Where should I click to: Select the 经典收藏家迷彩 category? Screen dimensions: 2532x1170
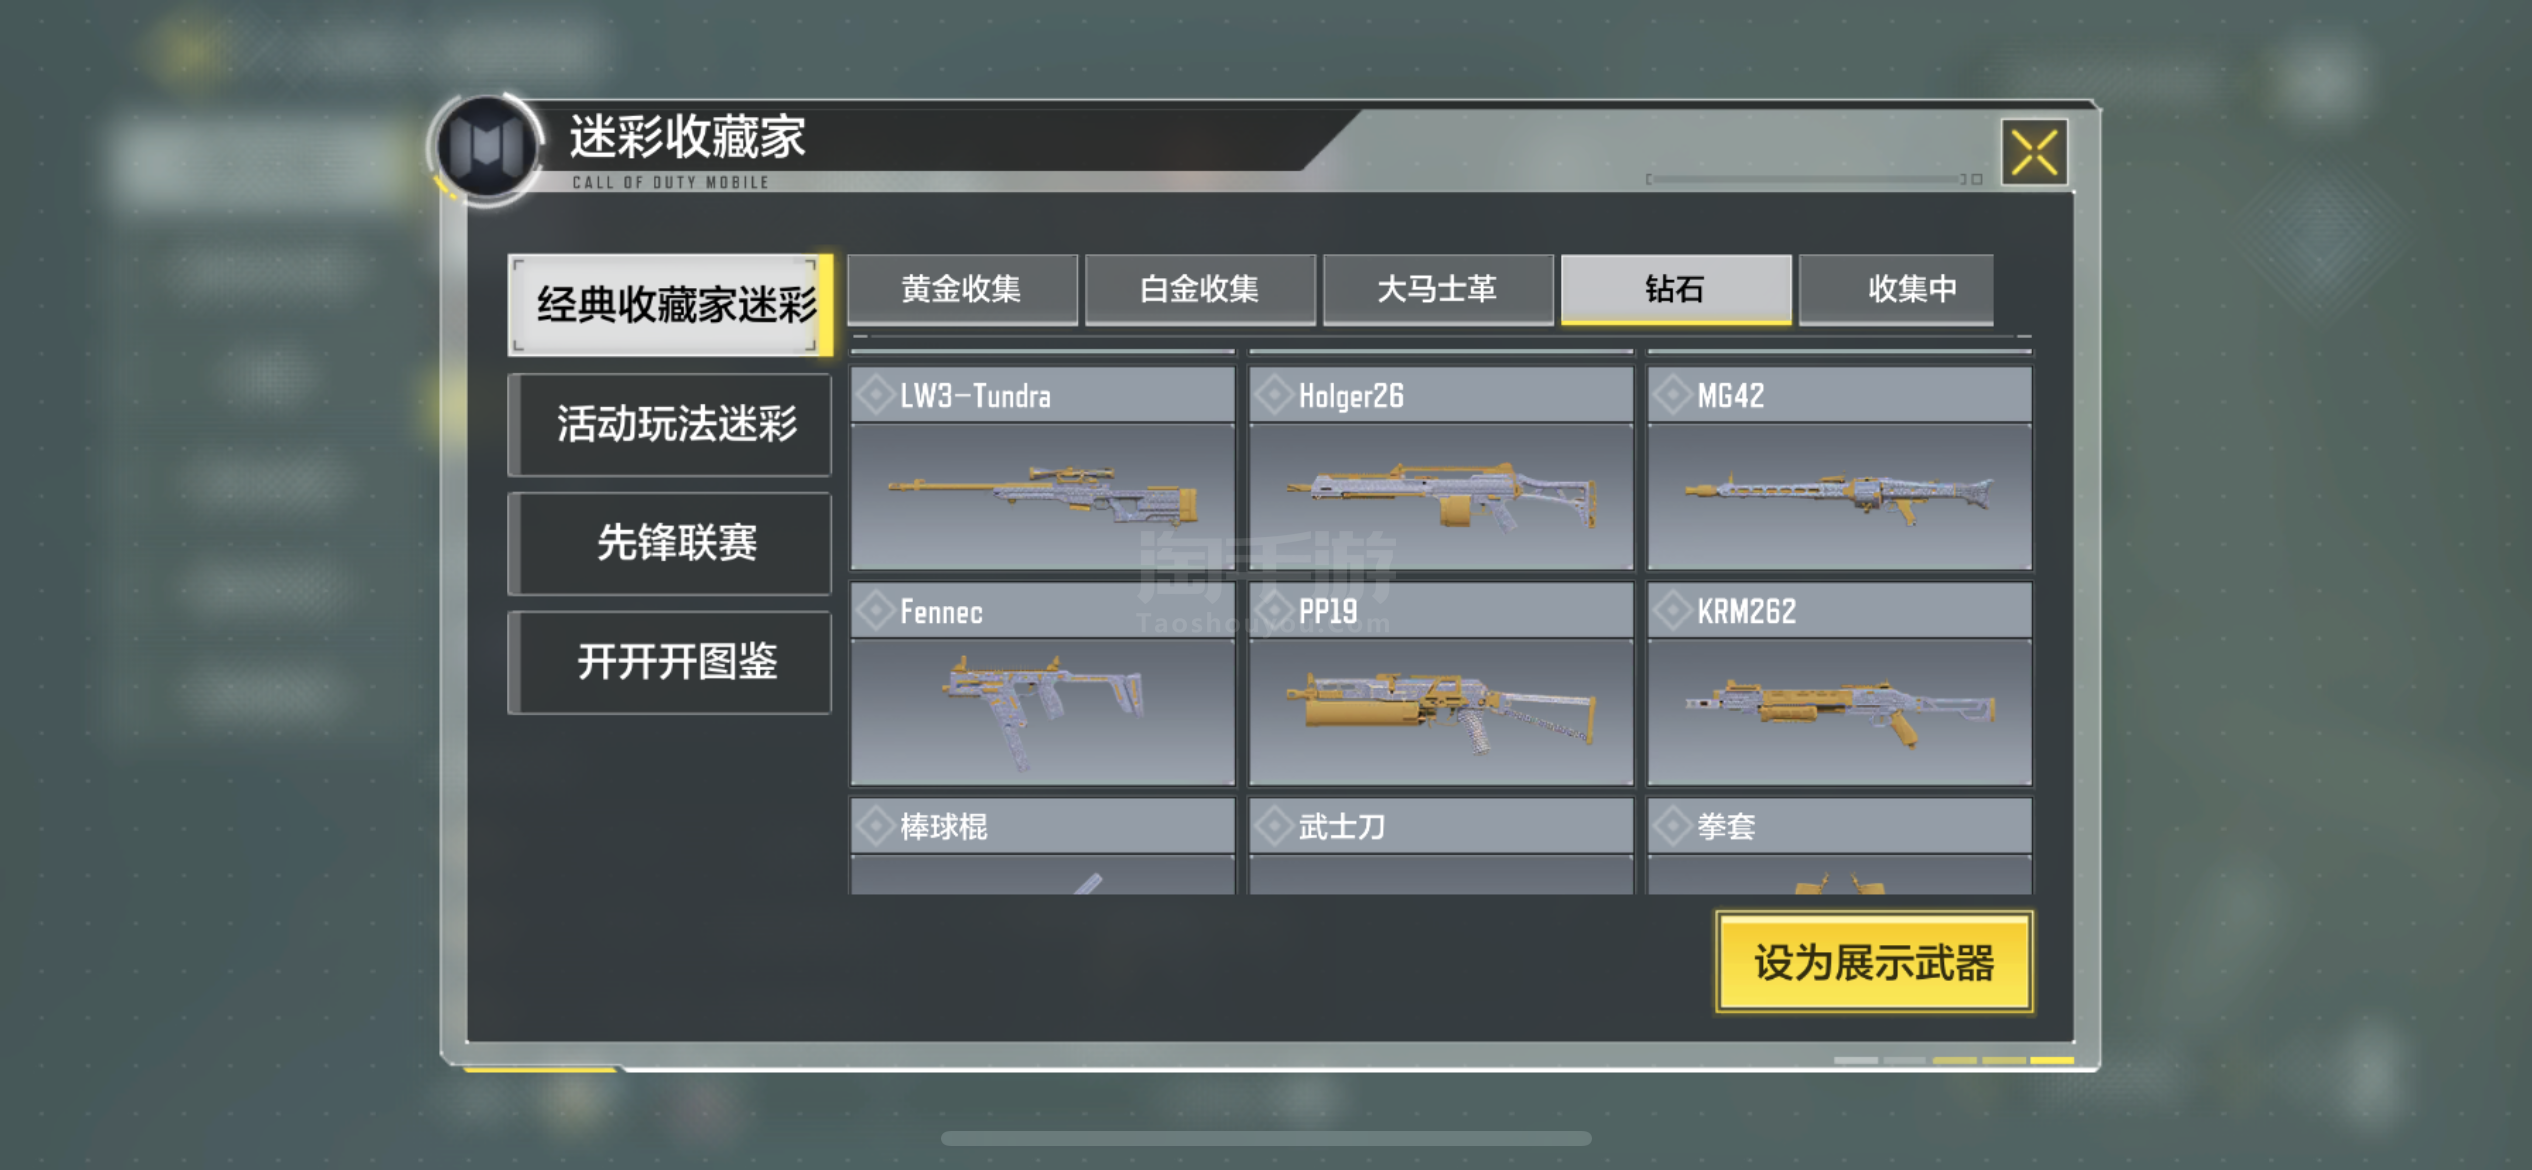coord(670,305)
